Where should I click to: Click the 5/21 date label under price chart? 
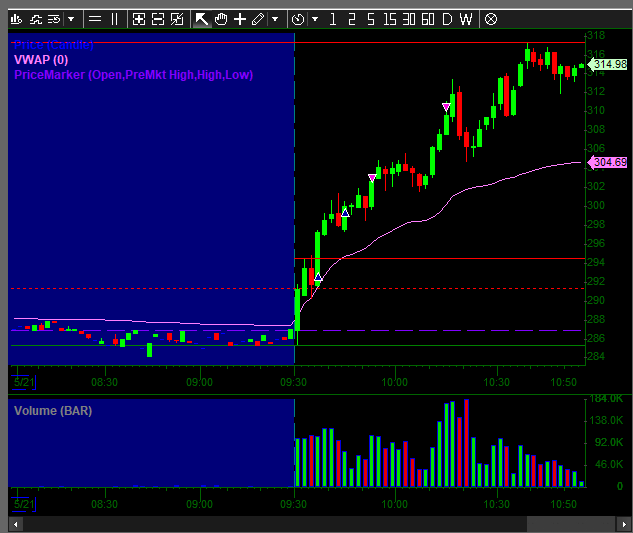pos(24,382)
